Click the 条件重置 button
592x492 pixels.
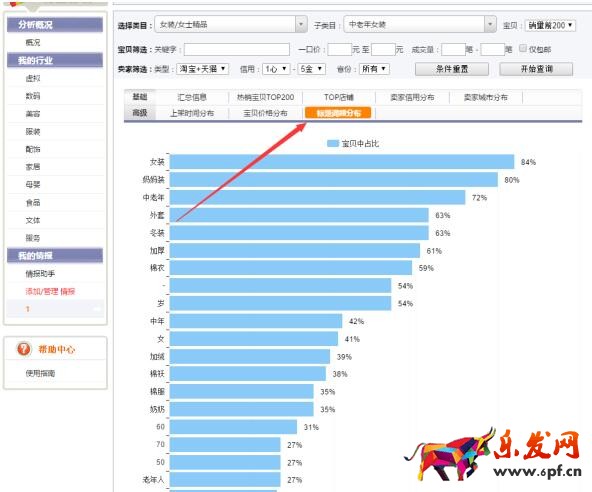[452, 69]
